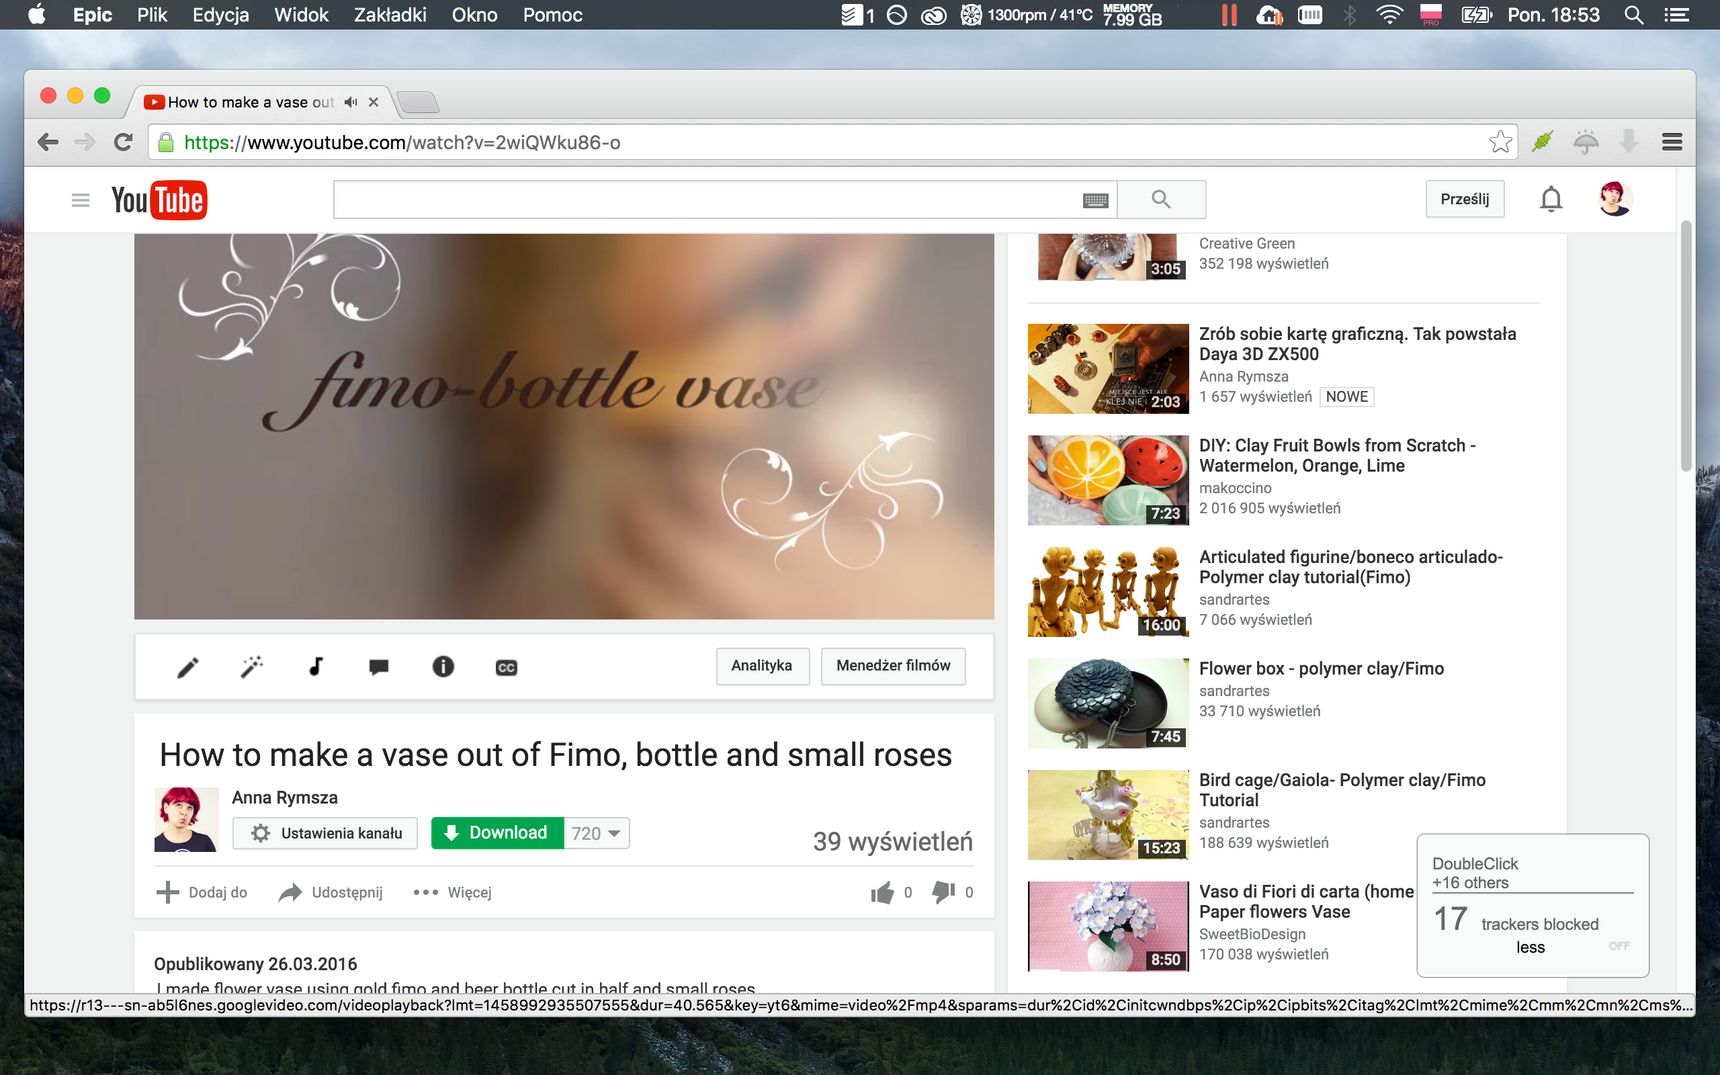Open Wi-Fi status menu

pos(1389,15)
